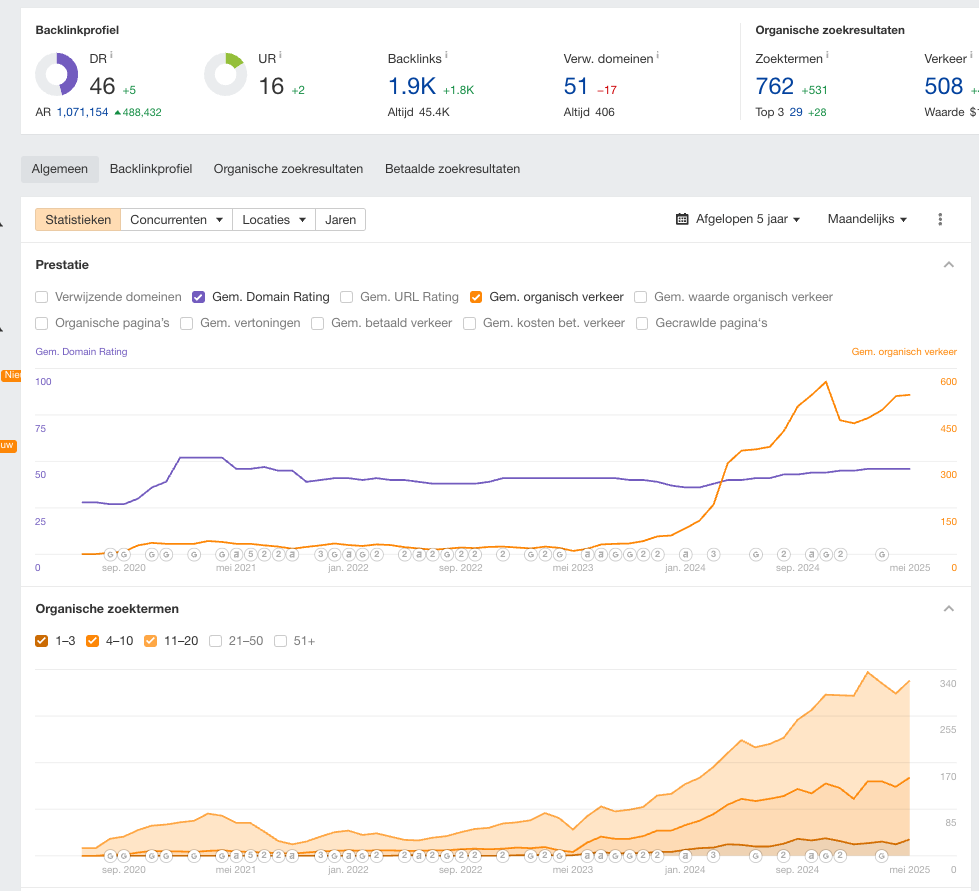
Task: Toggle the 21–50 keyword position checkbox
Action: (216, 641)
